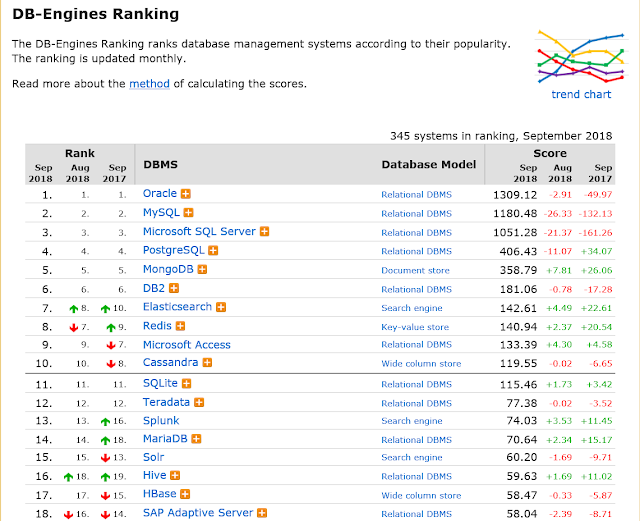
Task: Open the MySQL DBMS link
Action: click(x=161, y=213)
